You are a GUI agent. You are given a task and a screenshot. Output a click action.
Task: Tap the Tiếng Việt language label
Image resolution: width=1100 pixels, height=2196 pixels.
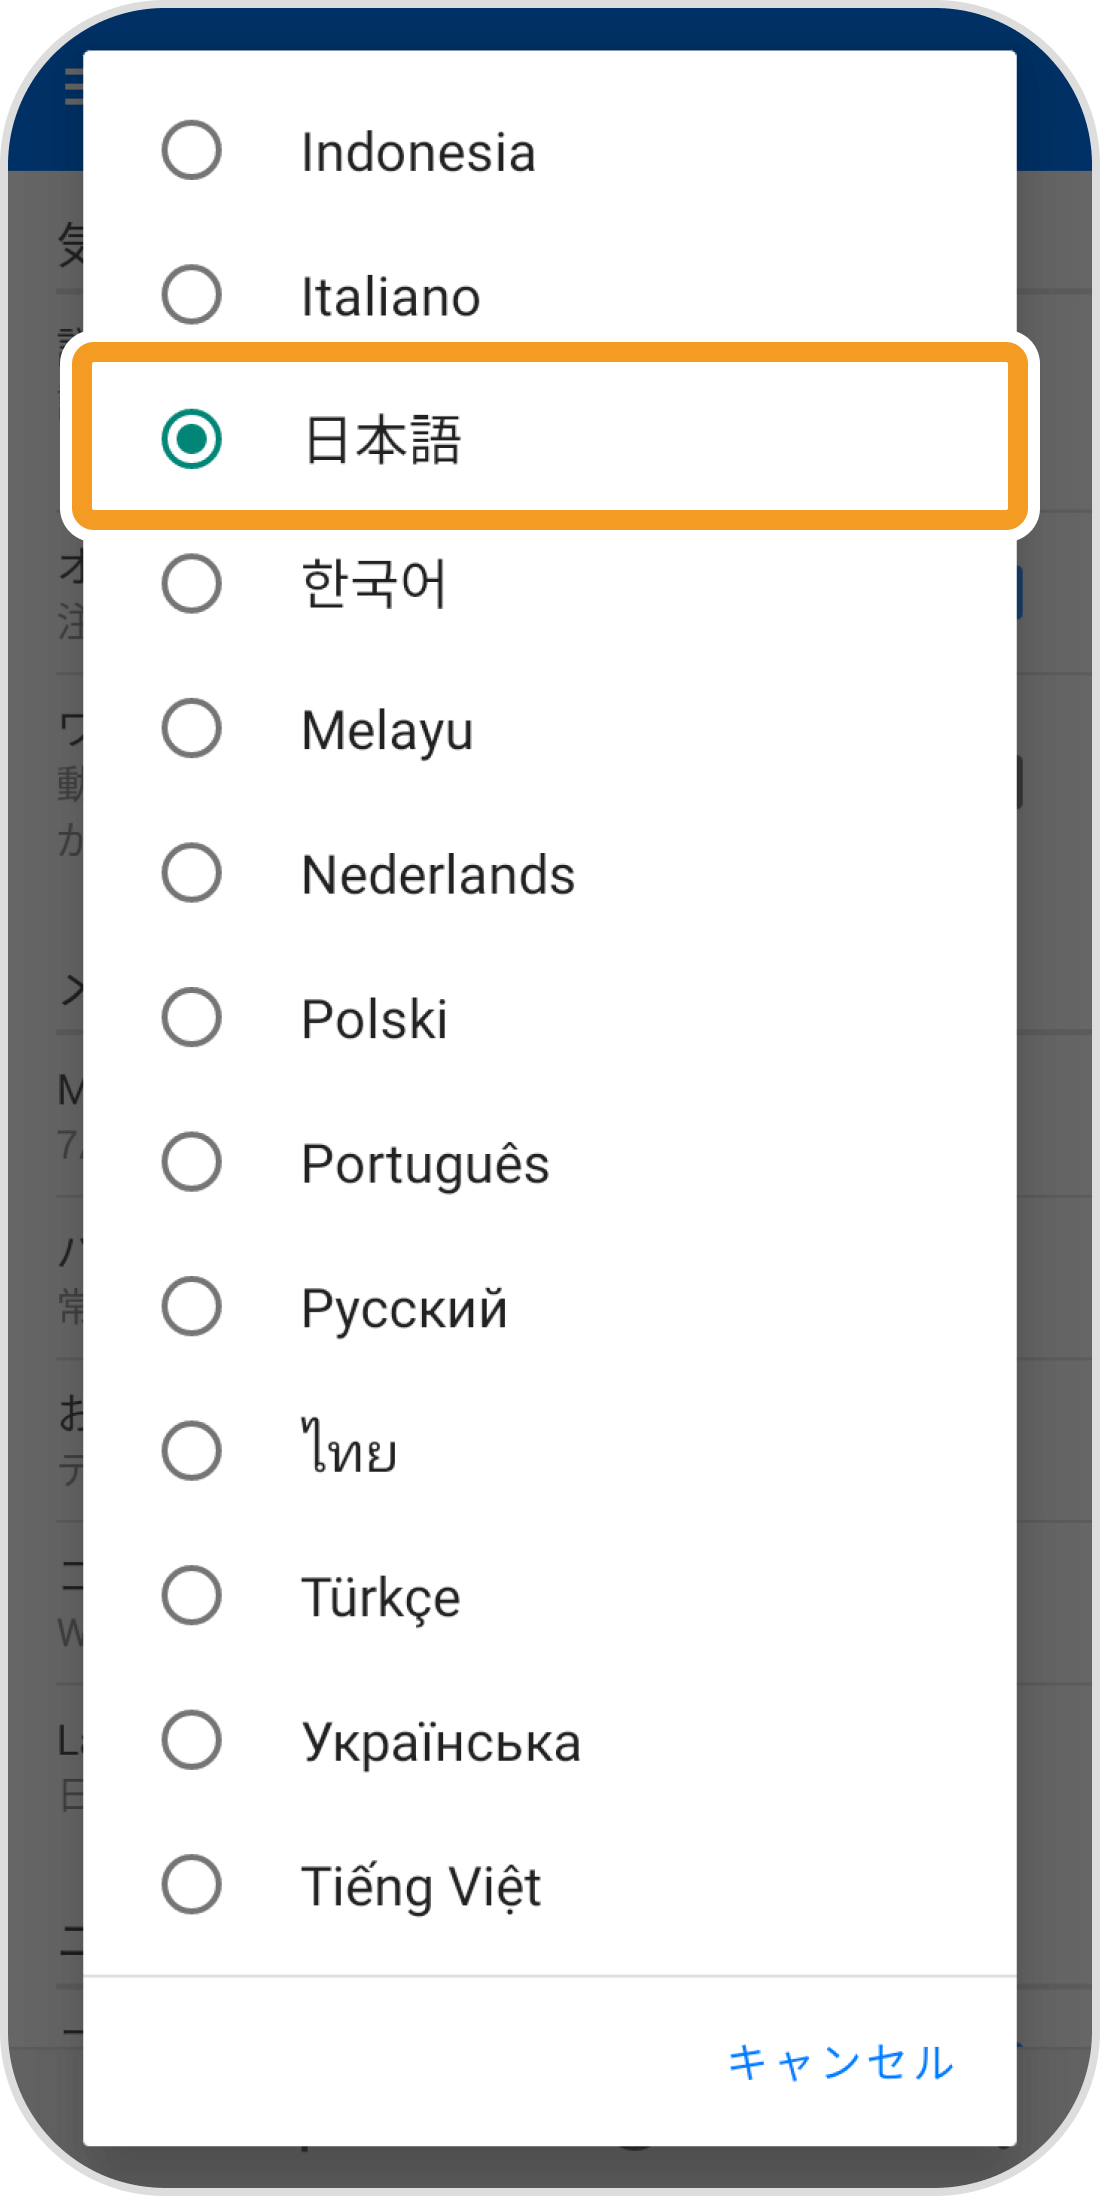click(421, 1887)
